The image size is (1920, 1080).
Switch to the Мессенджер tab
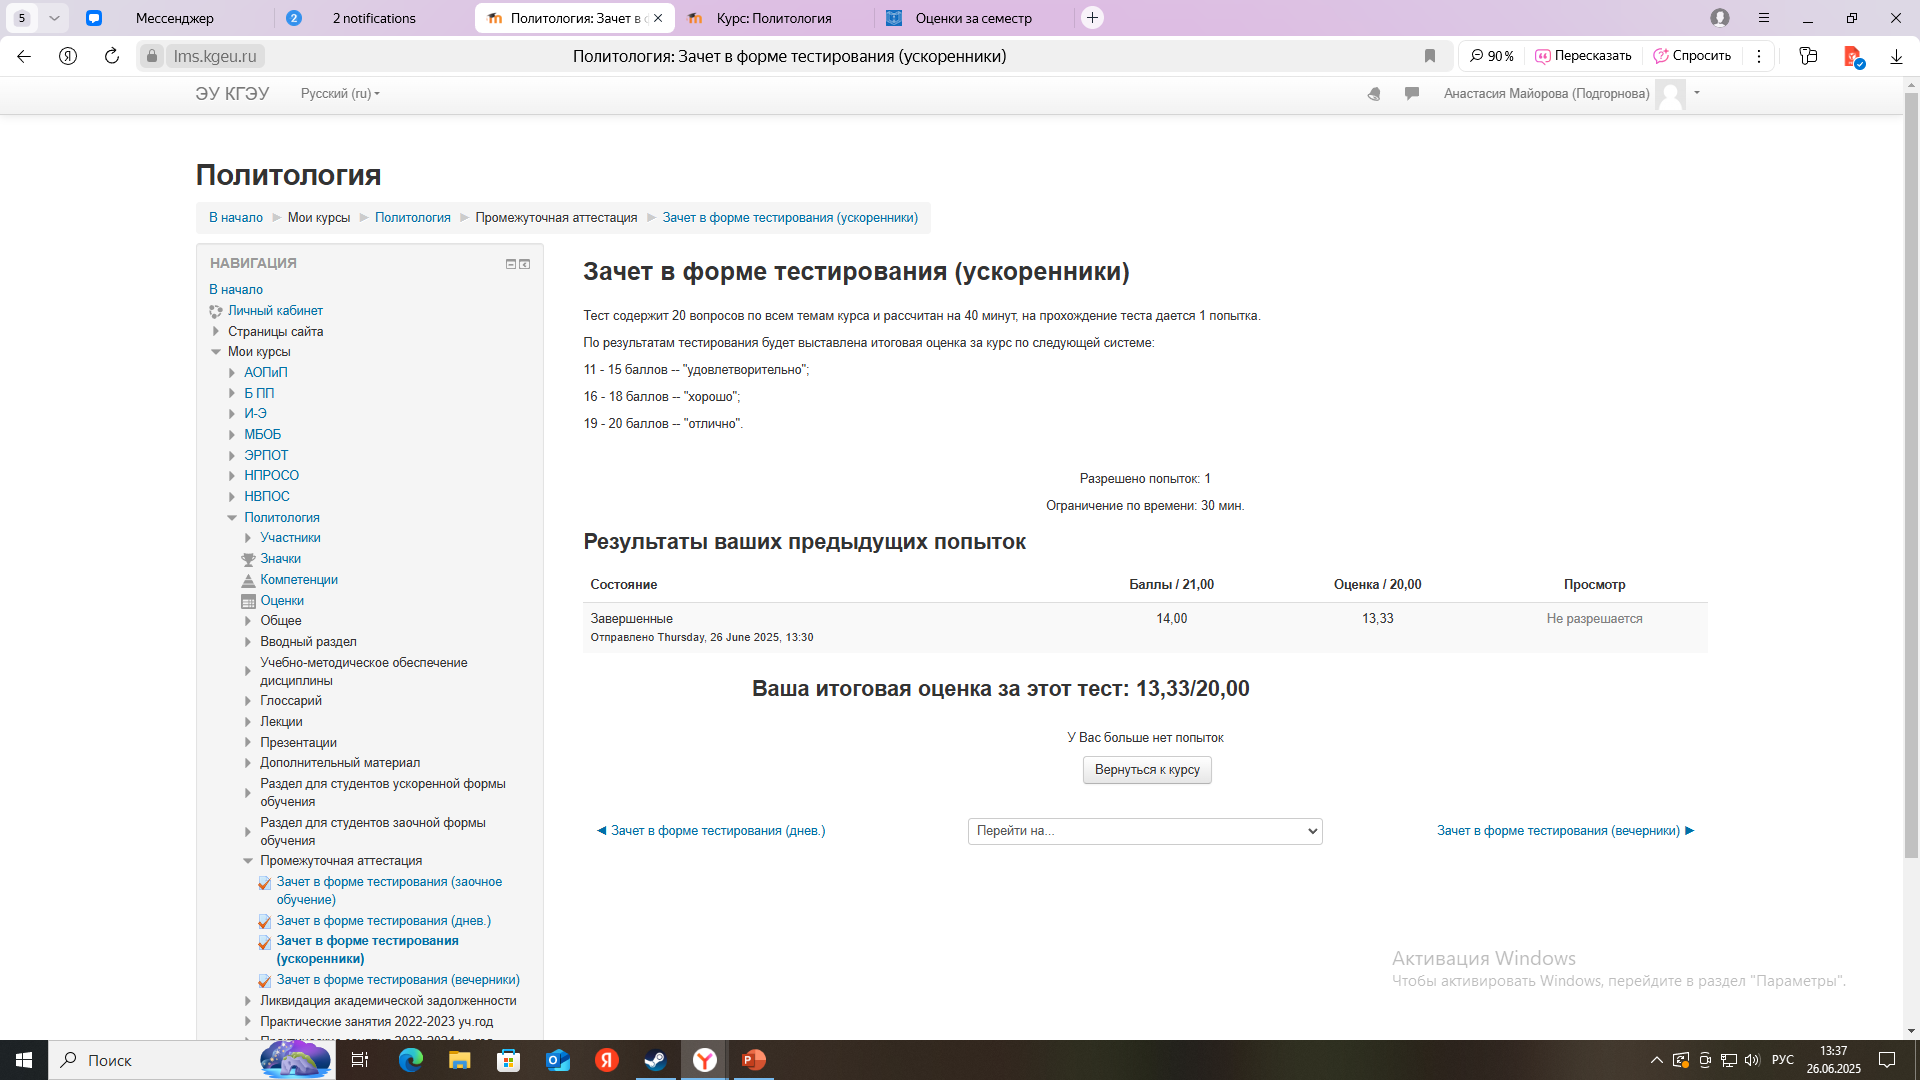175,18
